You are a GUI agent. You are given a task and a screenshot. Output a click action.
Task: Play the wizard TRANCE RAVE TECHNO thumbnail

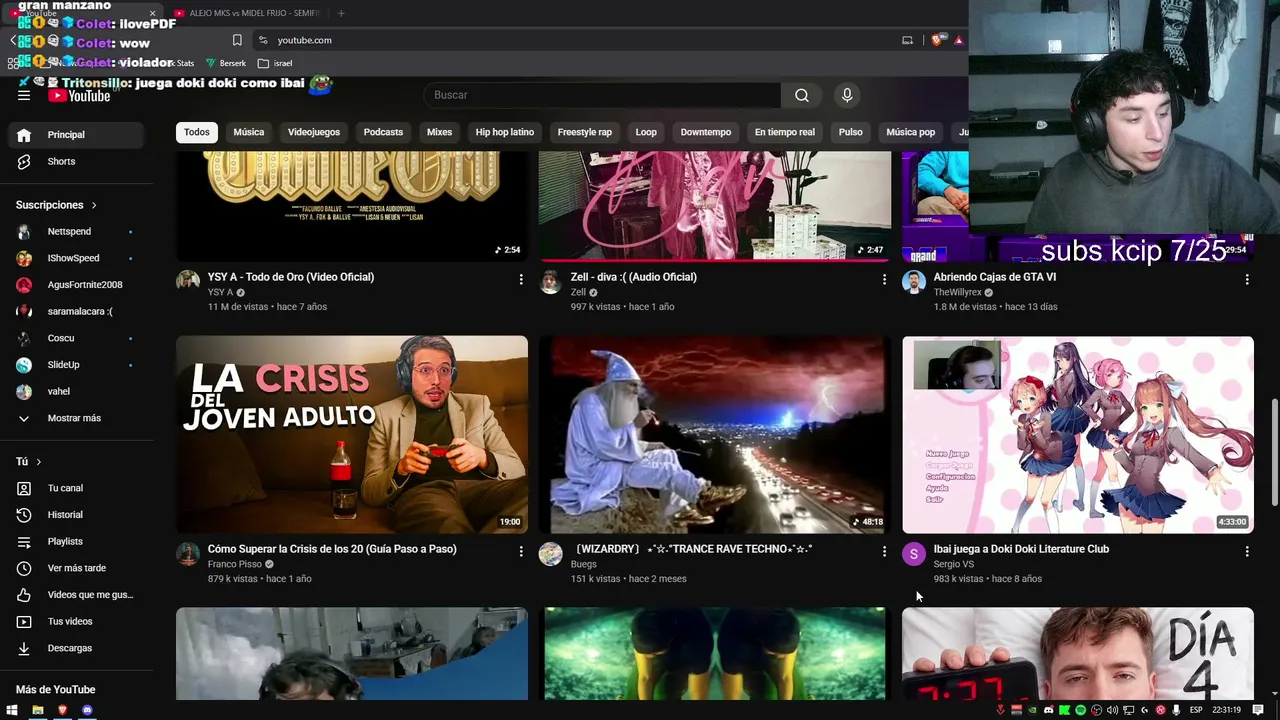pyautogui.click(x=715, y=435)
